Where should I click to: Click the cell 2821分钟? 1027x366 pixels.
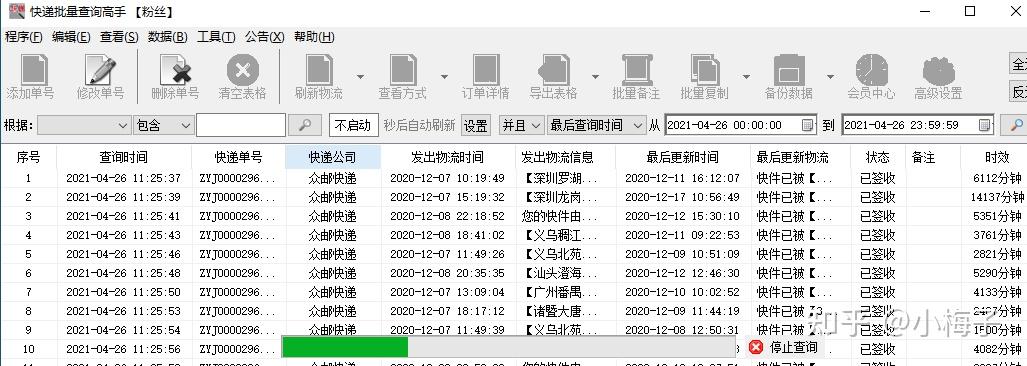(998, 254)
